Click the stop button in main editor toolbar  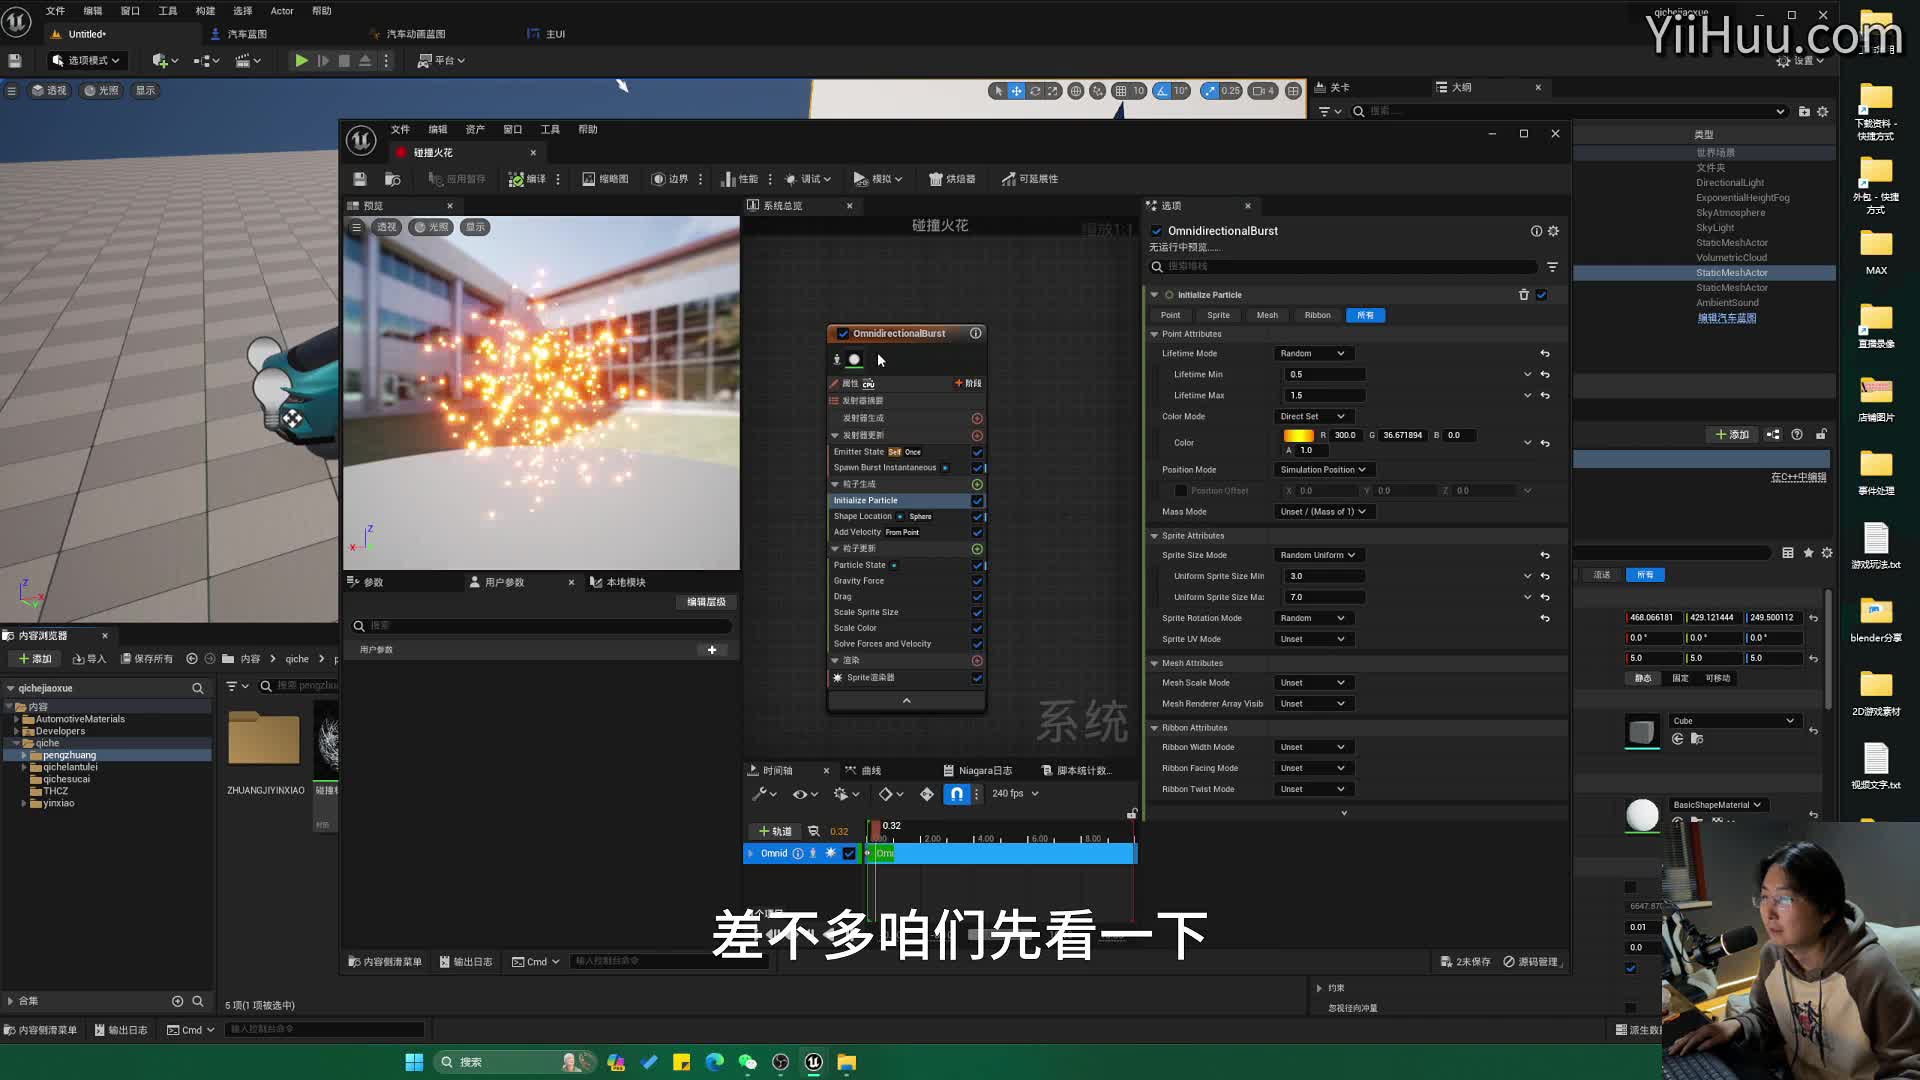(344, 61)
